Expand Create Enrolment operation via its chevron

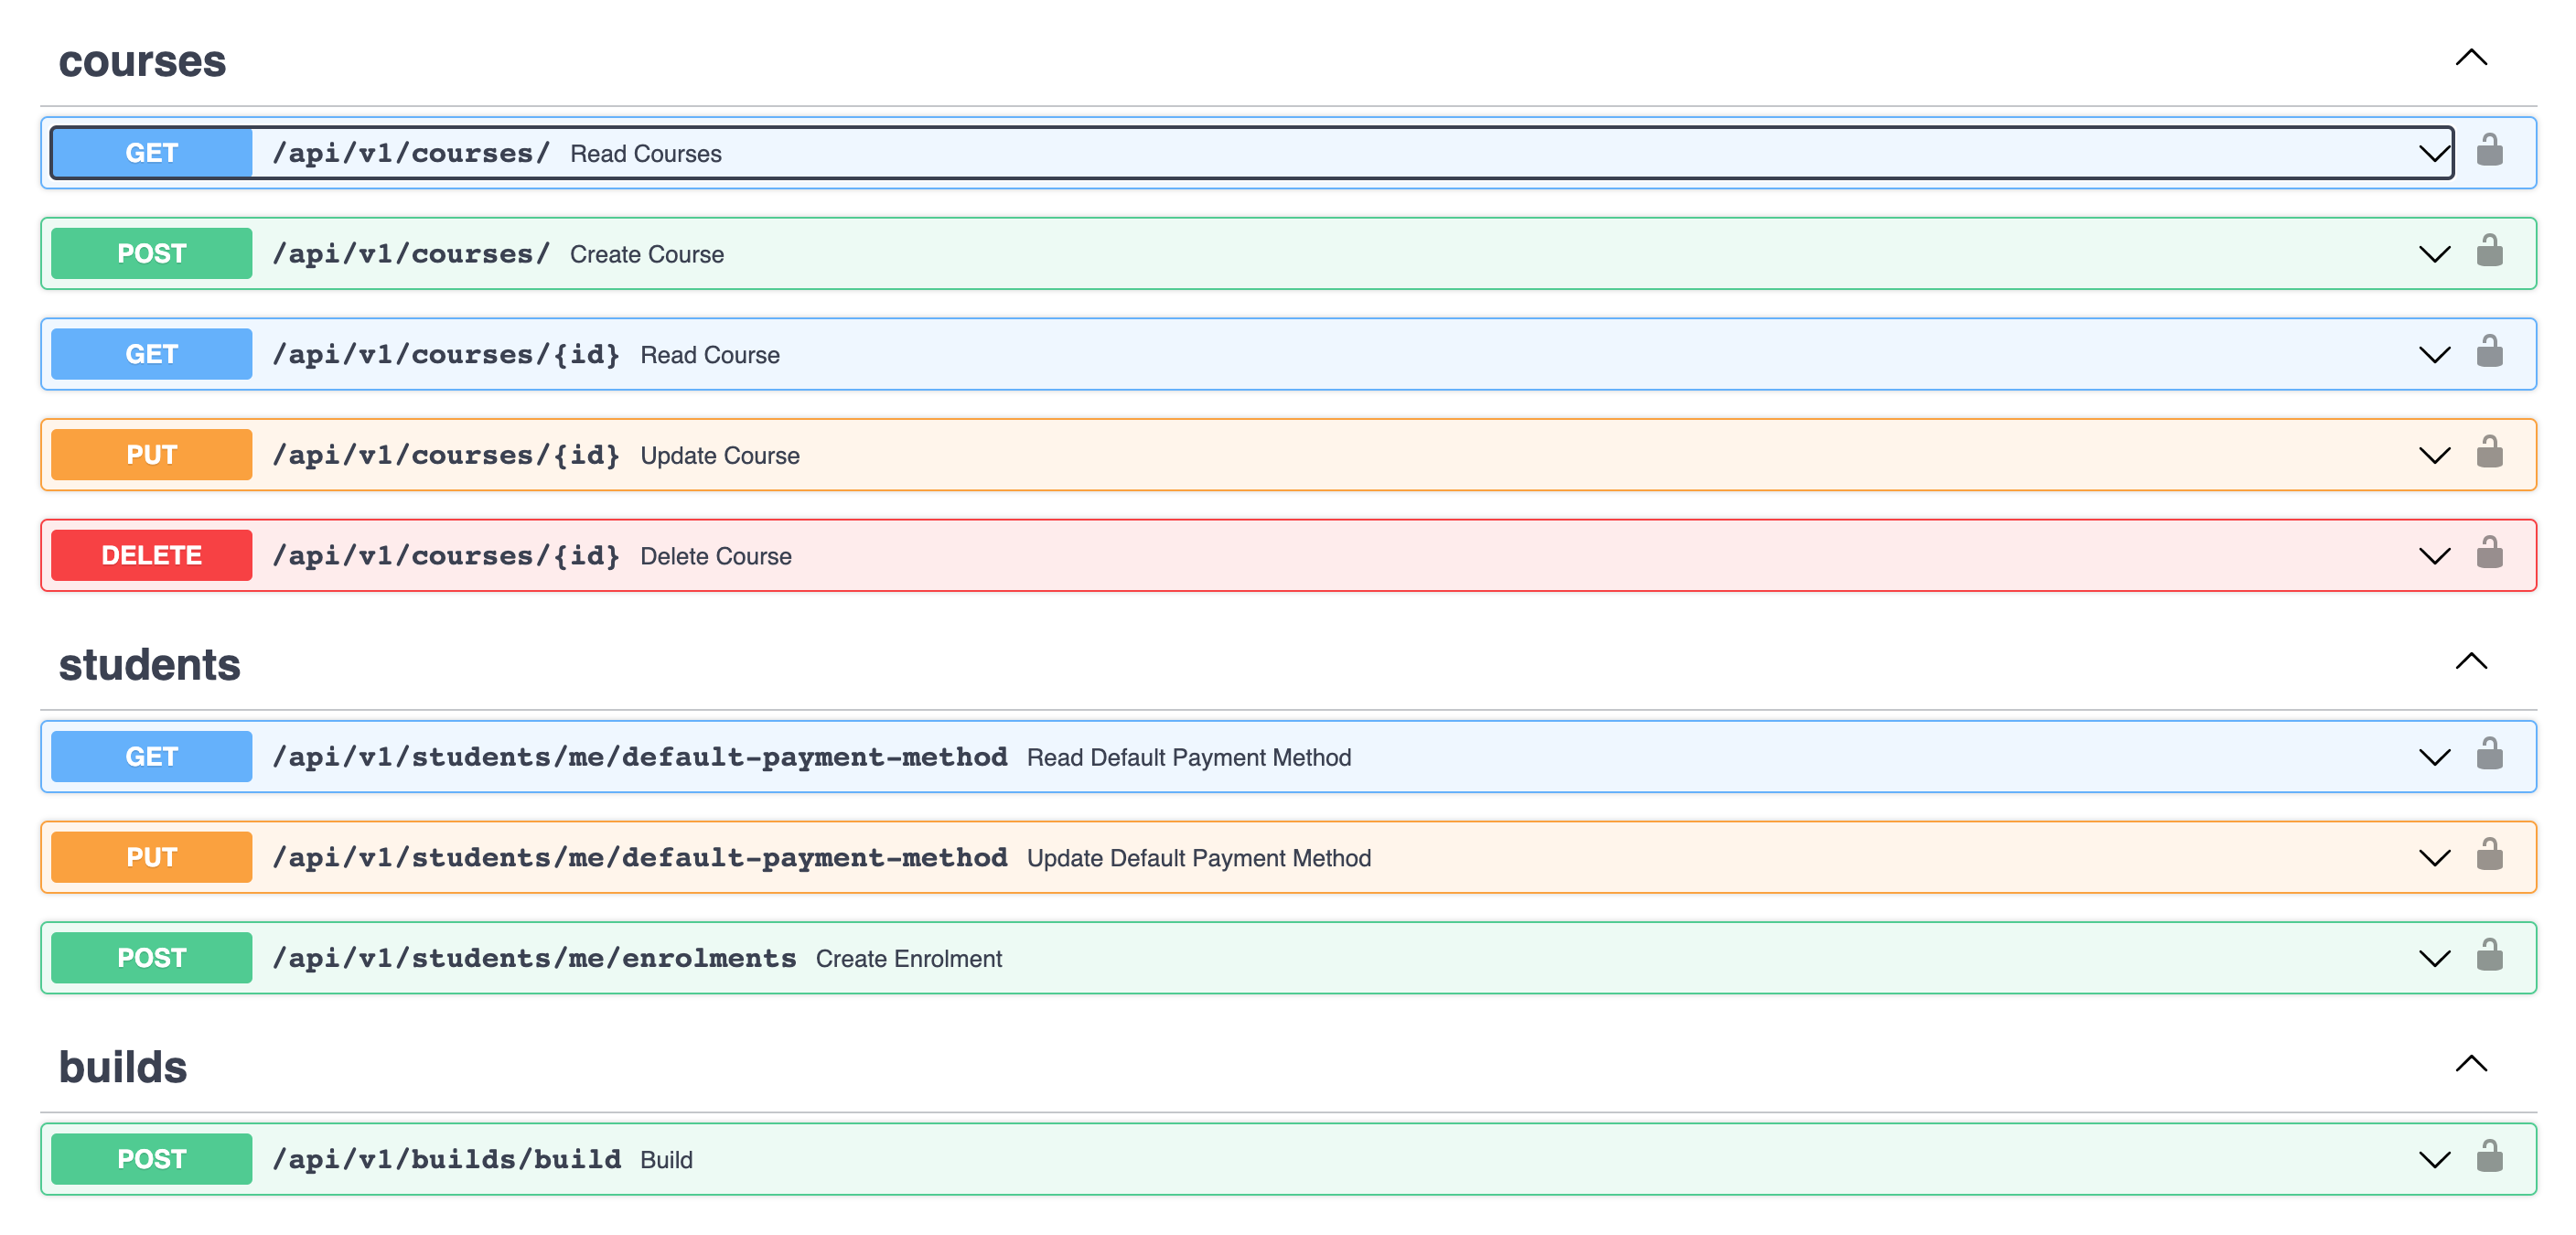pyautogui.click(x=2433, y=960)
